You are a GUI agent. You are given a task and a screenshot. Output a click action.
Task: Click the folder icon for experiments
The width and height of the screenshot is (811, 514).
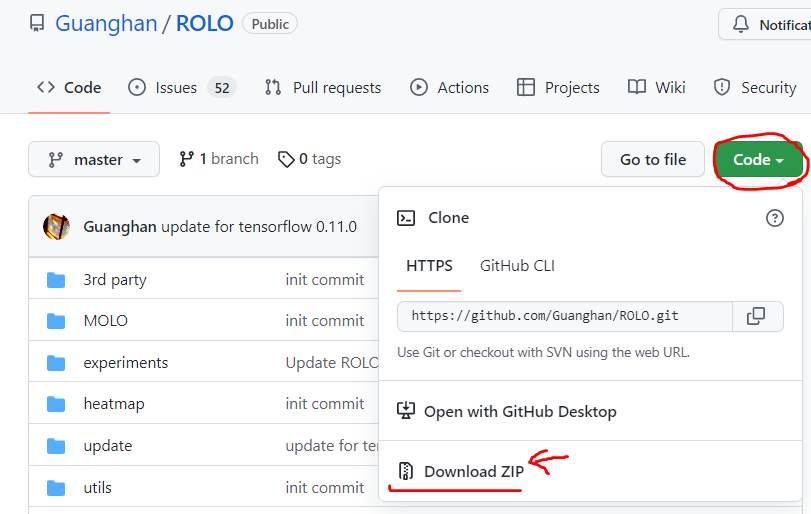click(x=56, y=363)
